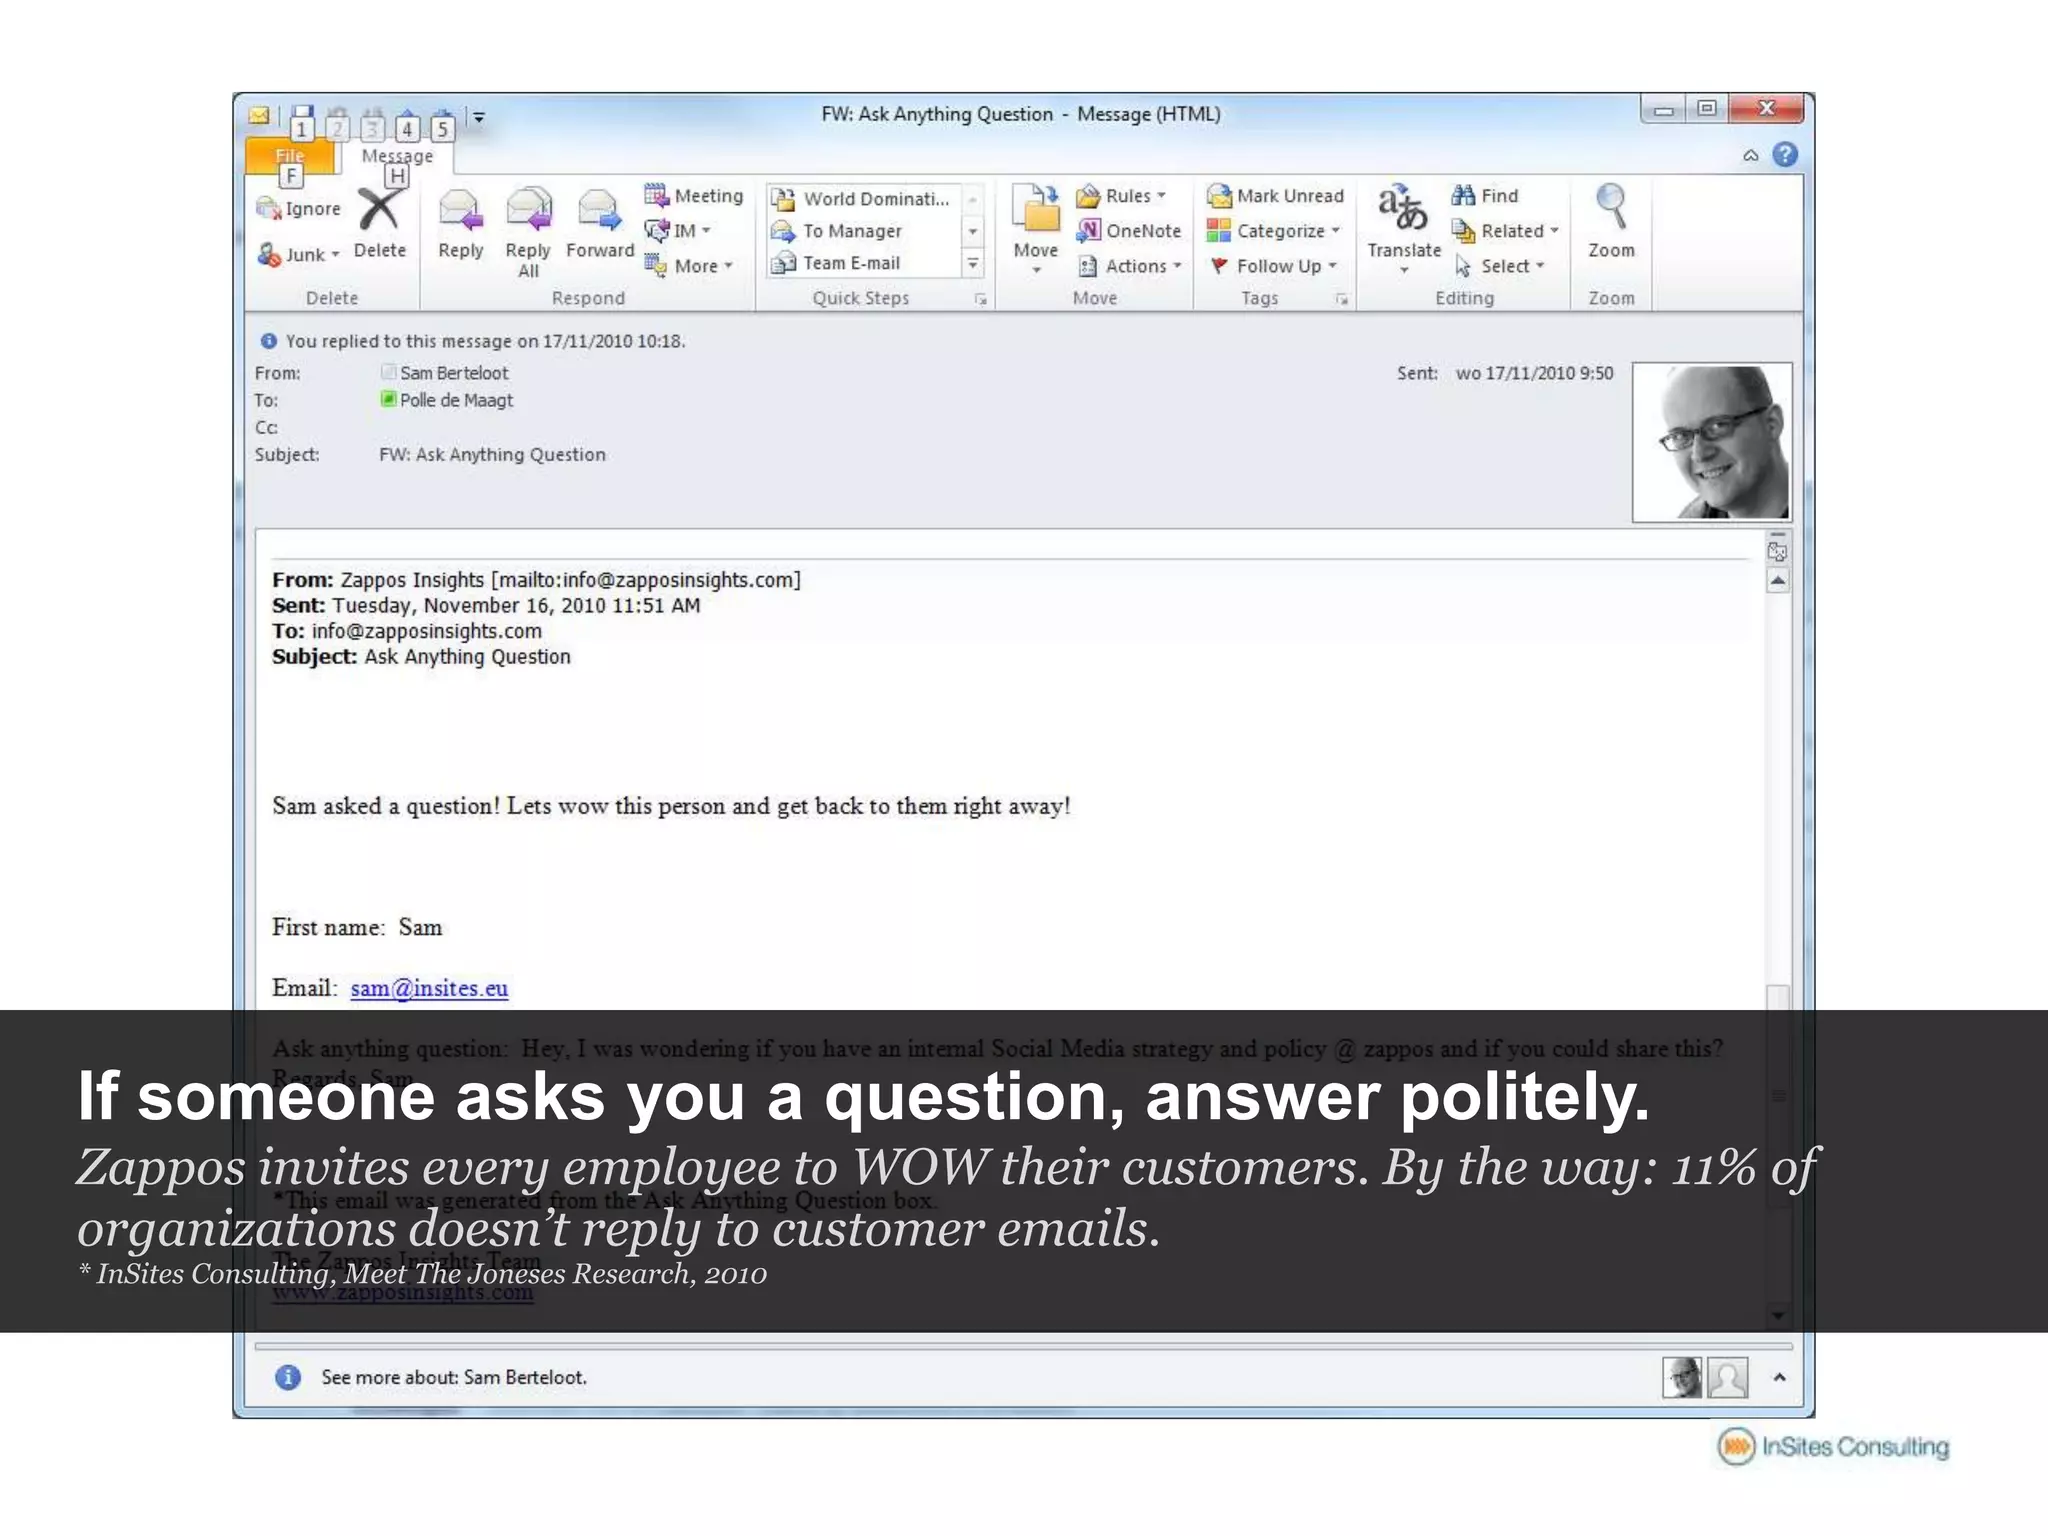Minimize the ribbon with the caret icon
Image resolution: width=2048 pixels, height=1536 pixels.
(x=1750, y=155)
